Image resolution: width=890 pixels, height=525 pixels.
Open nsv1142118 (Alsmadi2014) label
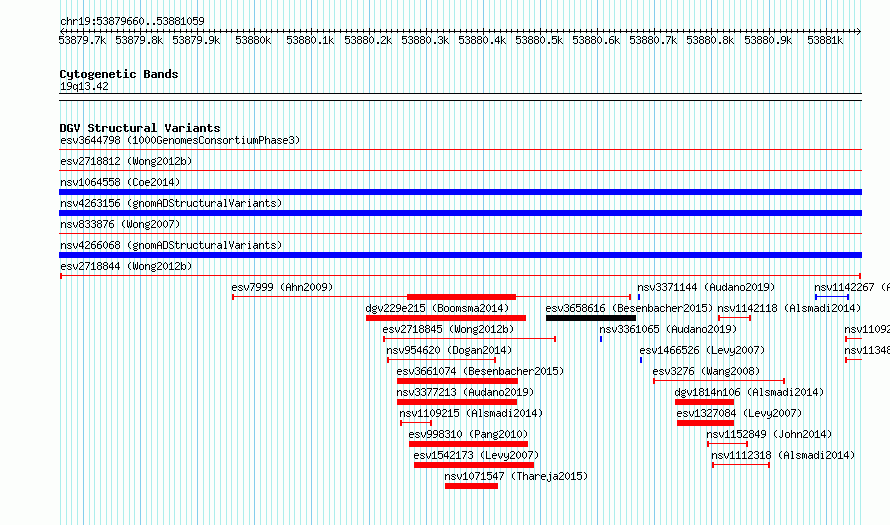[x=789, y=308]
